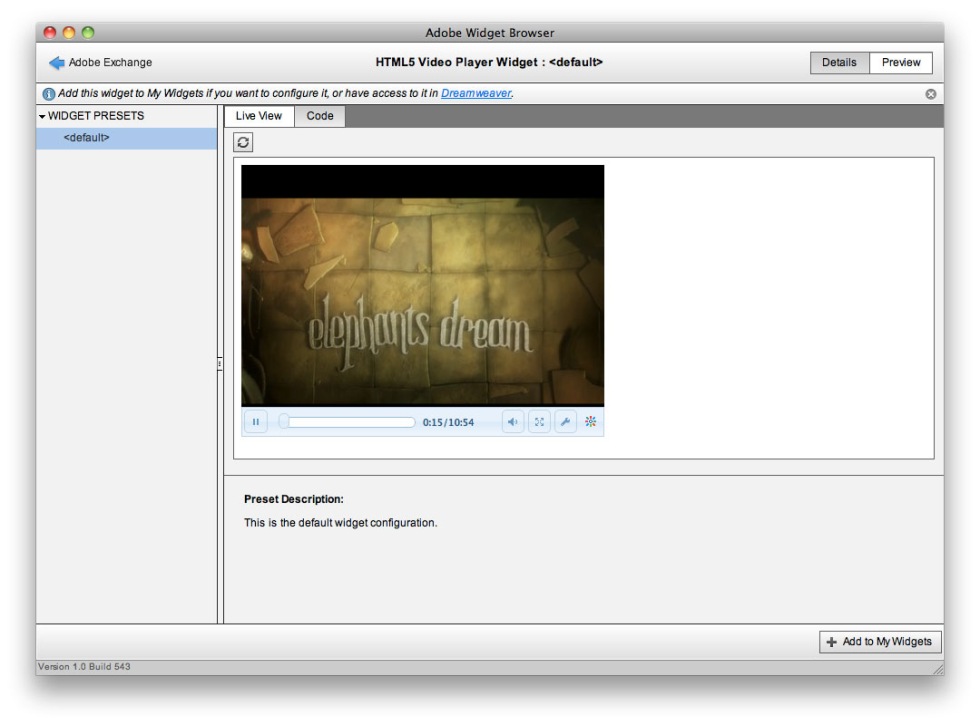Viewport: 980px width, 725px height.
Task: Switch to the Preview view button
Action: pos(901,62)
